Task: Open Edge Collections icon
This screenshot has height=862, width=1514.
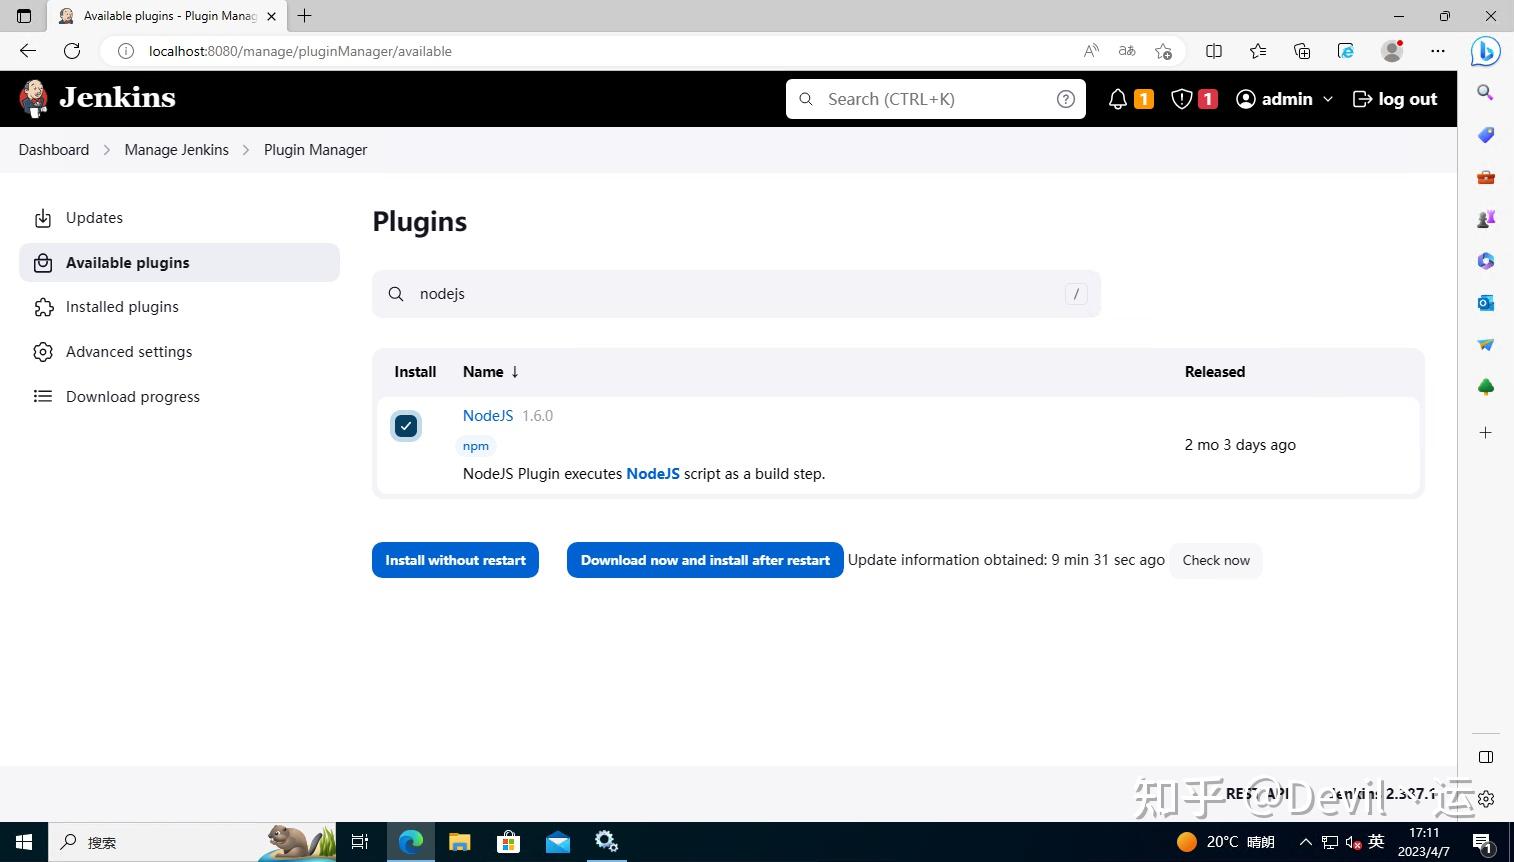Action: [1301, 51]
